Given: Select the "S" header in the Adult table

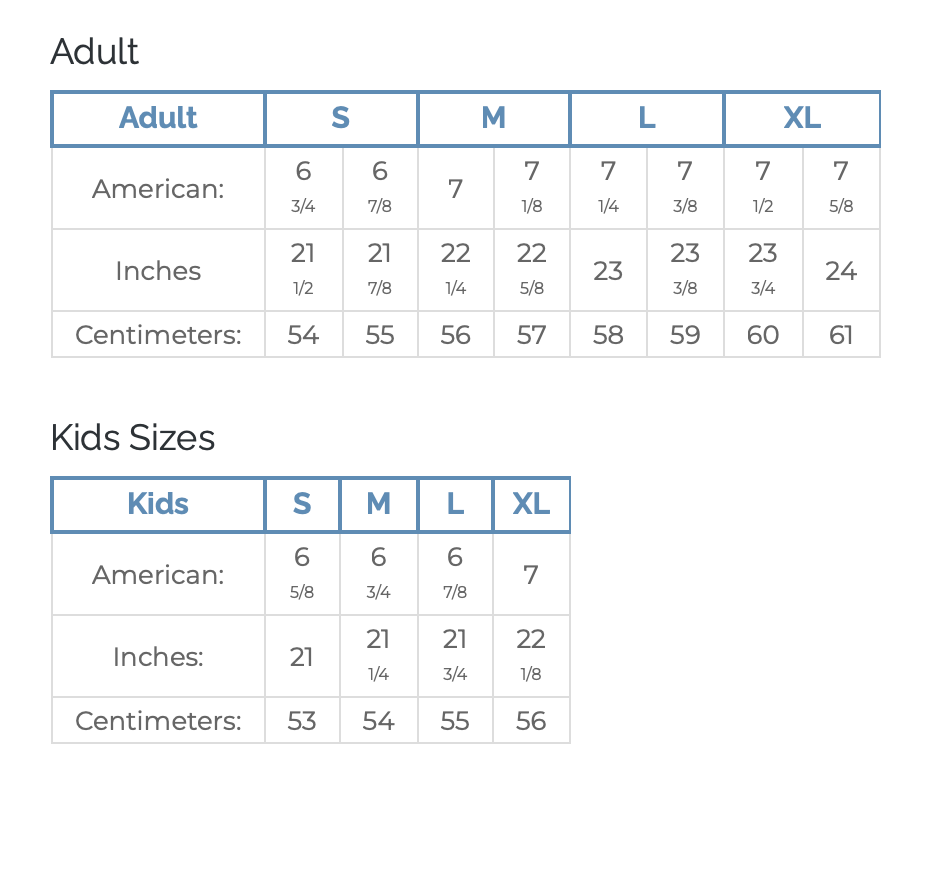Looking at the screenshot, I should point(341,118).
